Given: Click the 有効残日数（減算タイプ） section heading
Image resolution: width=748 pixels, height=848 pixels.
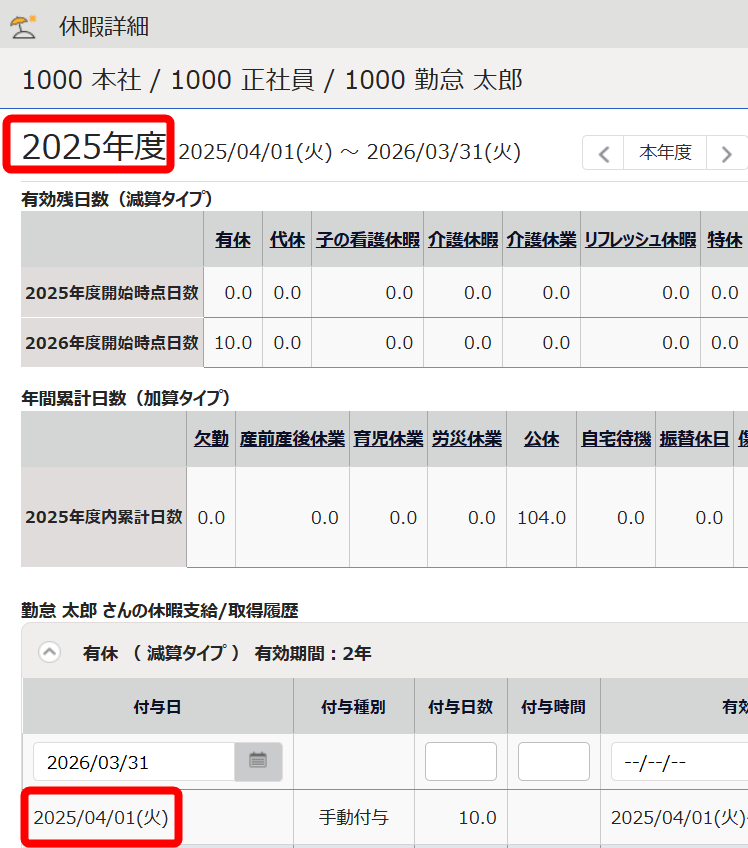Looking at the screenshot, I should [x=117, y=199].
